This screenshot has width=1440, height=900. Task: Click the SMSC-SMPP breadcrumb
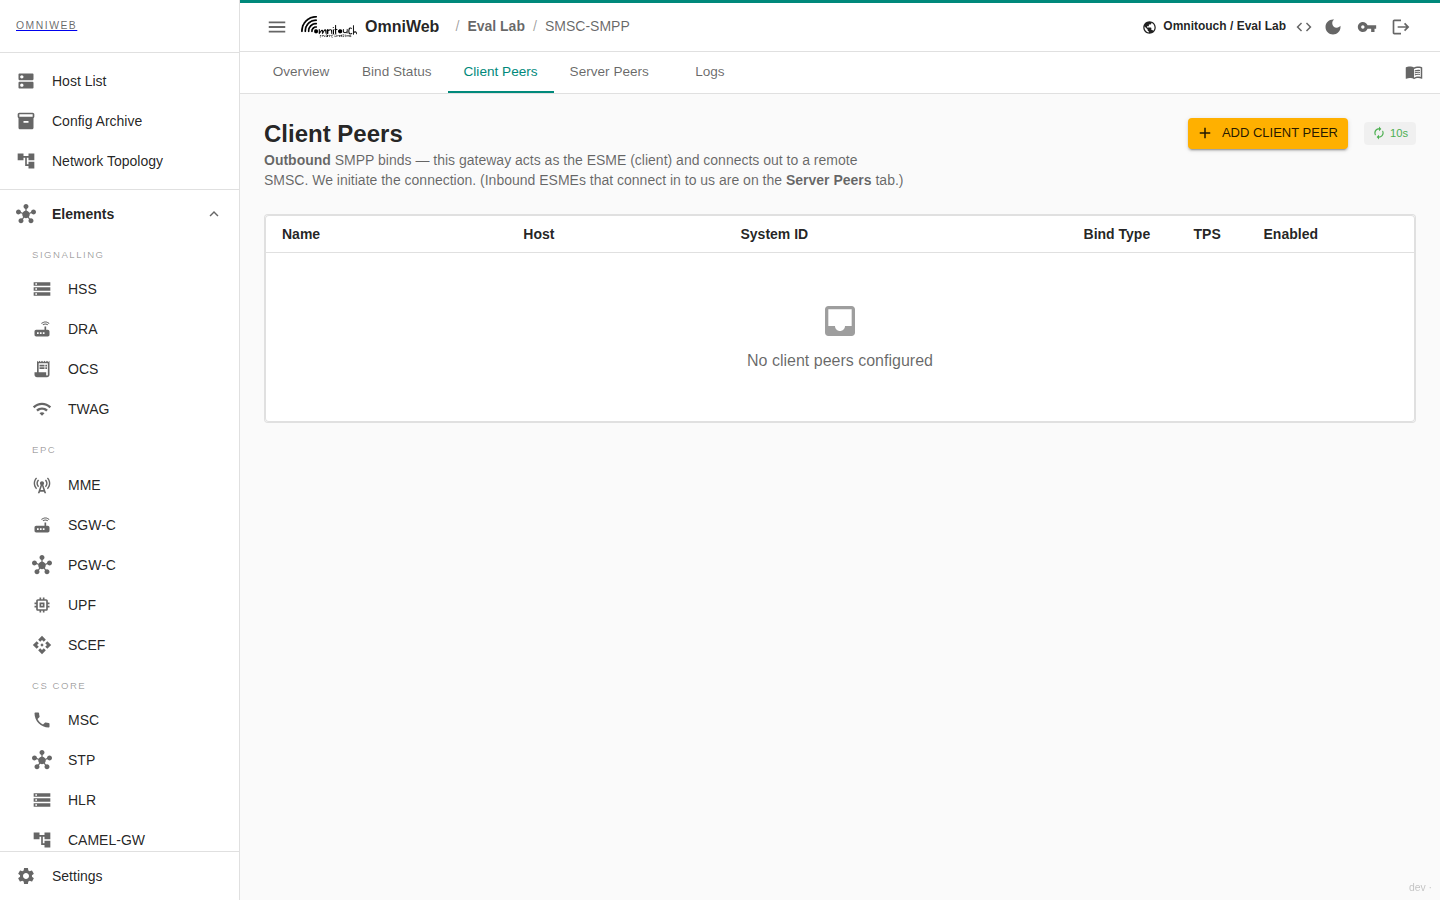(587, 26)
